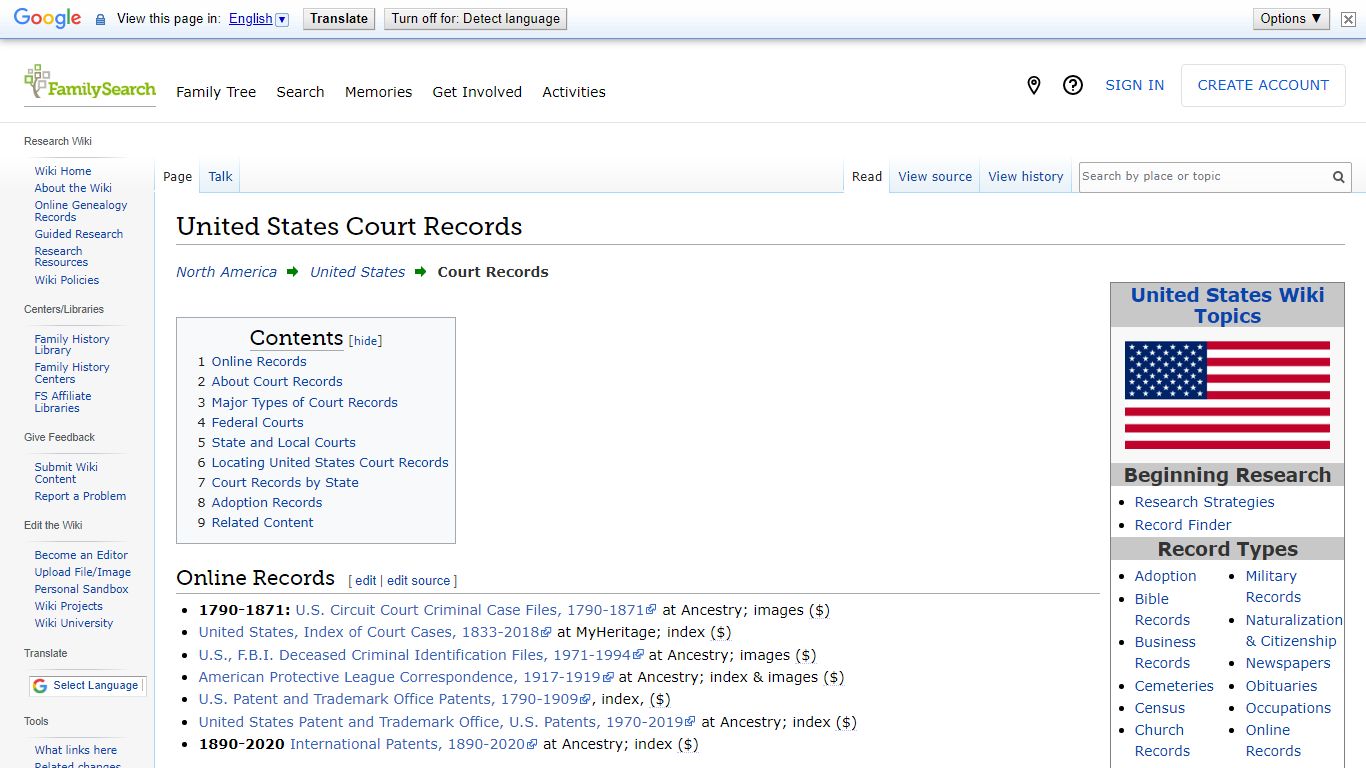Screen dimensions: 1366x768
Task: Open United States, Index of Court Cases link
Action: tap(375, 632)
